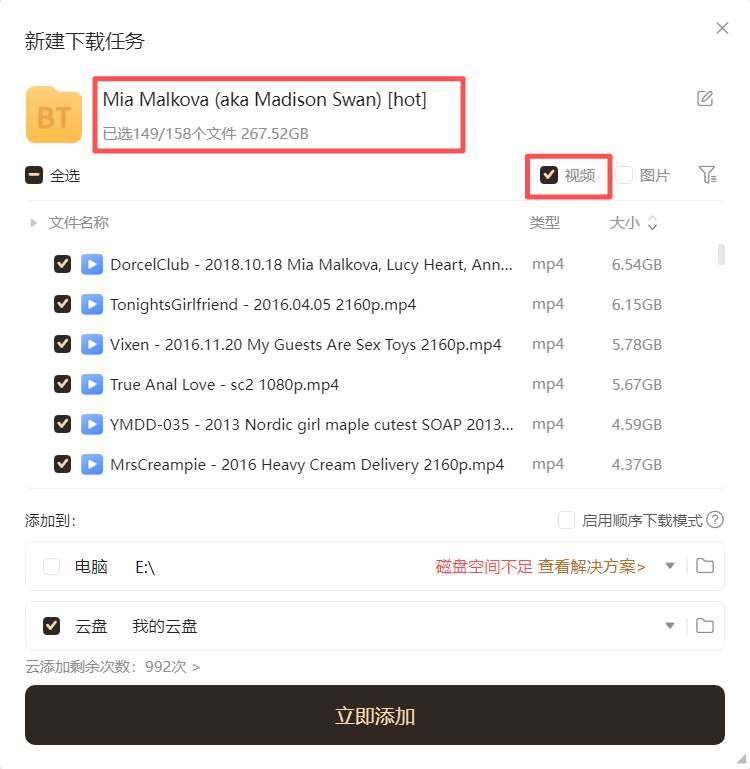This screenshot has width=750, height=769.
Task: Open the folder browser for the computer path E:\
Action: coord(705,566)
